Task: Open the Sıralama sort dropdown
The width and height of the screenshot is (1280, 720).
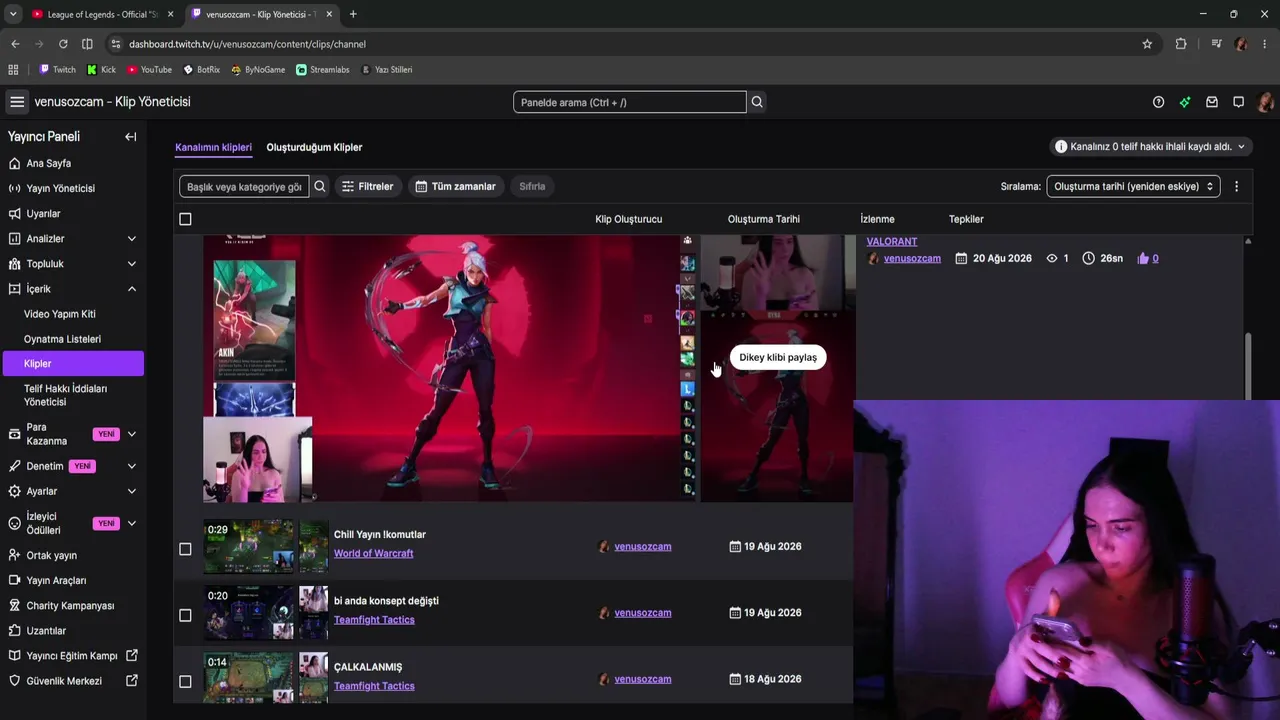Action: 1133,186
